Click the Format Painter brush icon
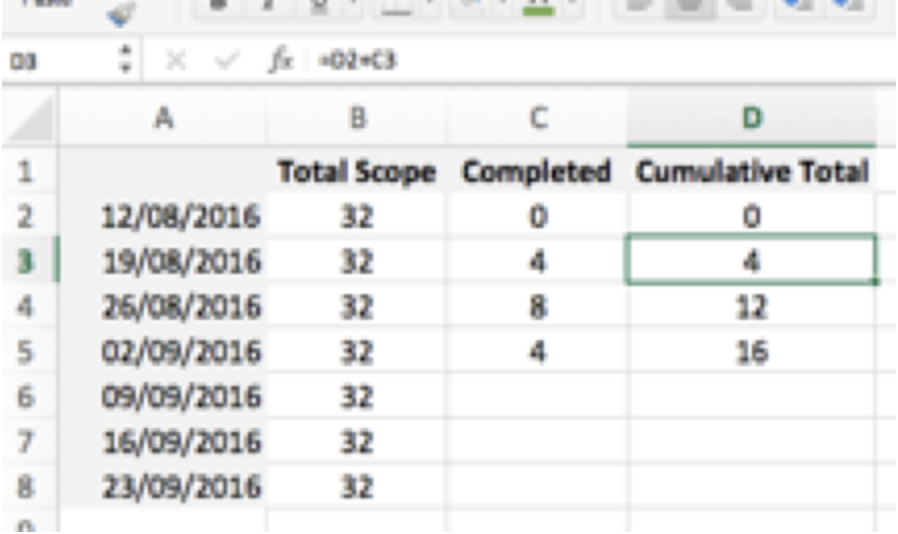 coord(124,12)
